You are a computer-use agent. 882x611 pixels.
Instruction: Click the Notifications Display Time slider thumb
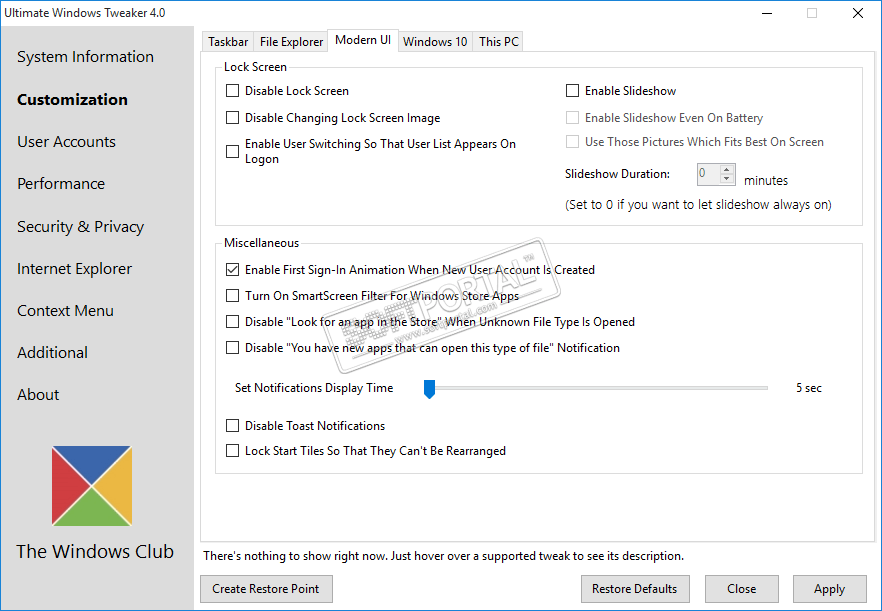[429, 389]
